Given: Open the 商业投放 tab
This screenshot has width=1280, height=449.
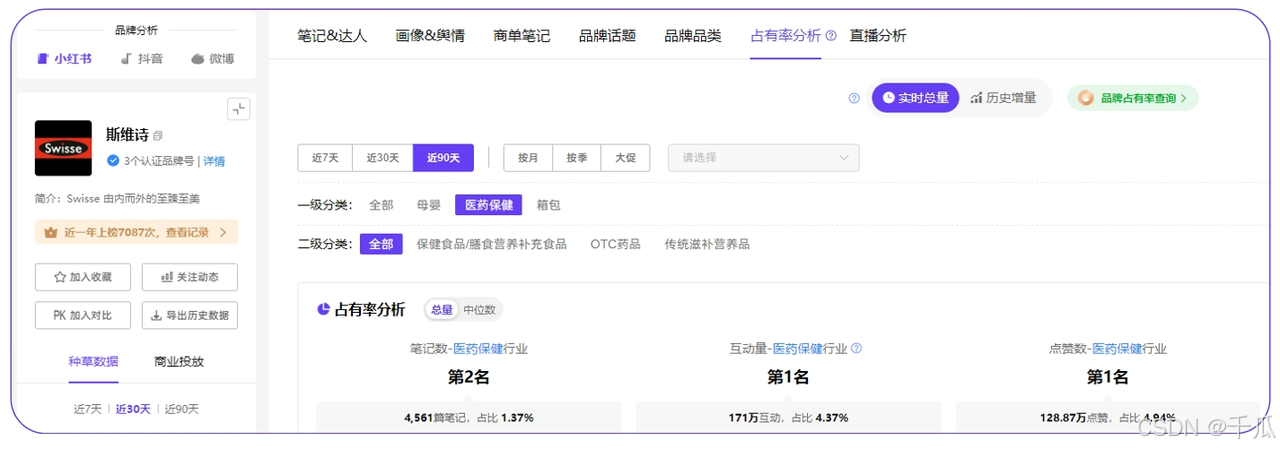Looking at the screenshot, I should pos(179,362).
